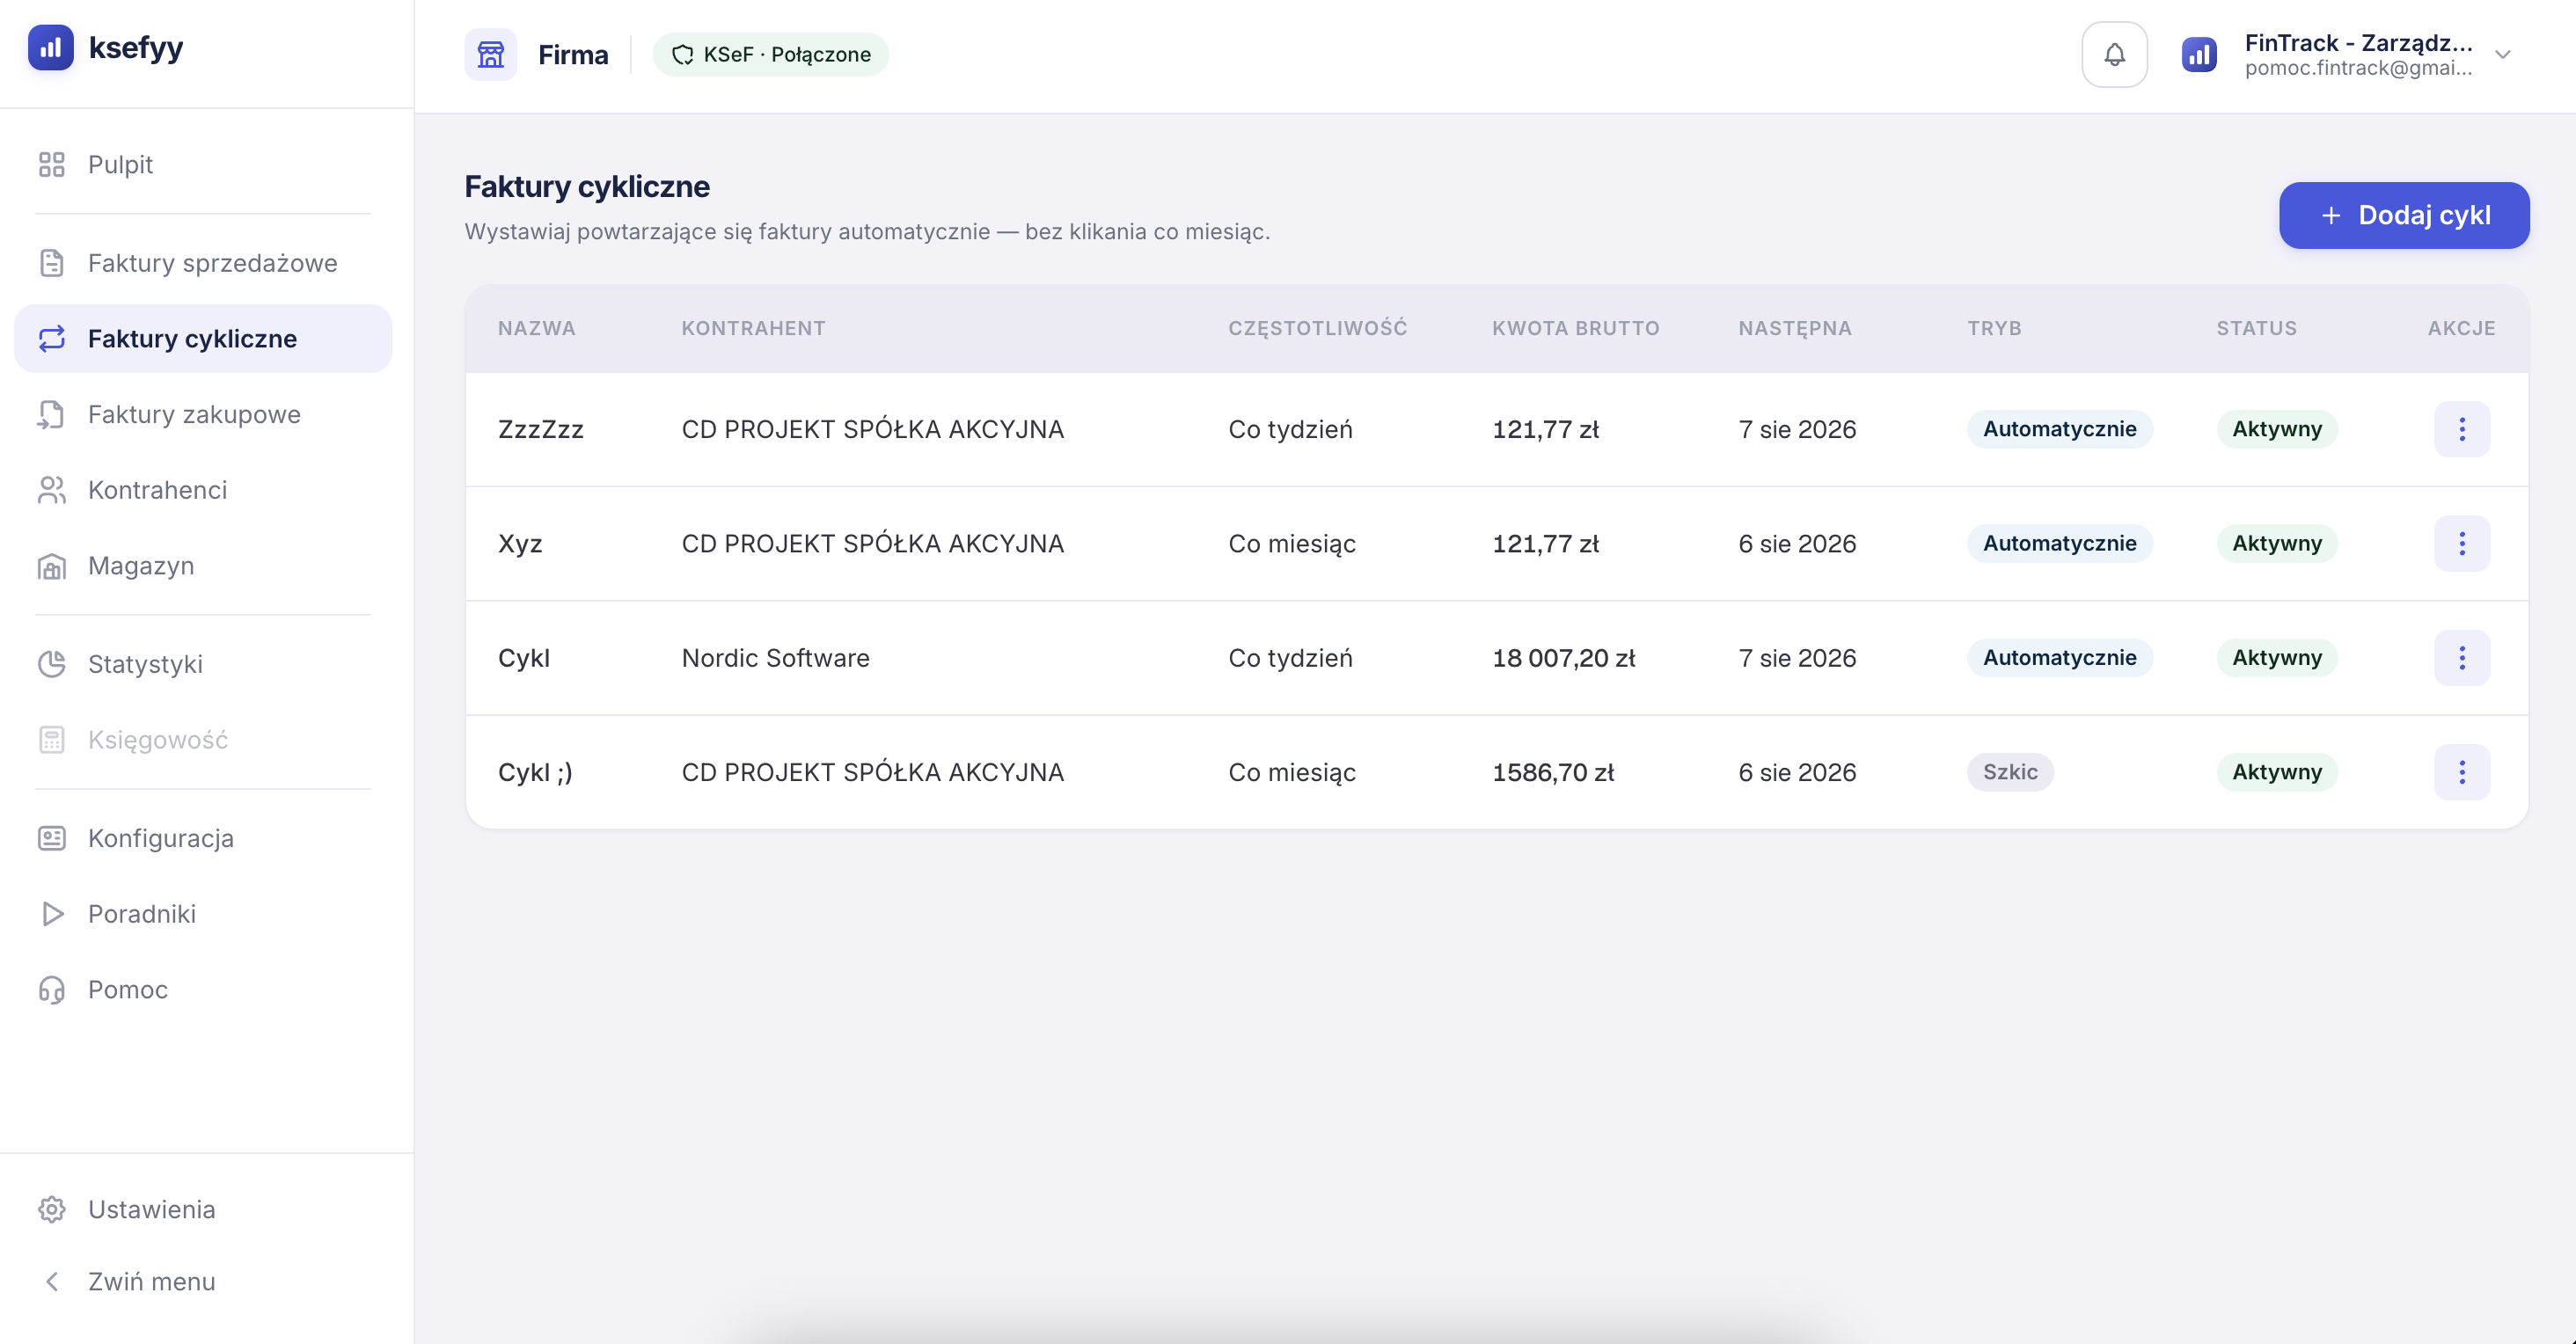Click the Szkic mode badge
Image resolution: width=2576 pixels, height=1344 pixels.
(x=2010, y=772)
